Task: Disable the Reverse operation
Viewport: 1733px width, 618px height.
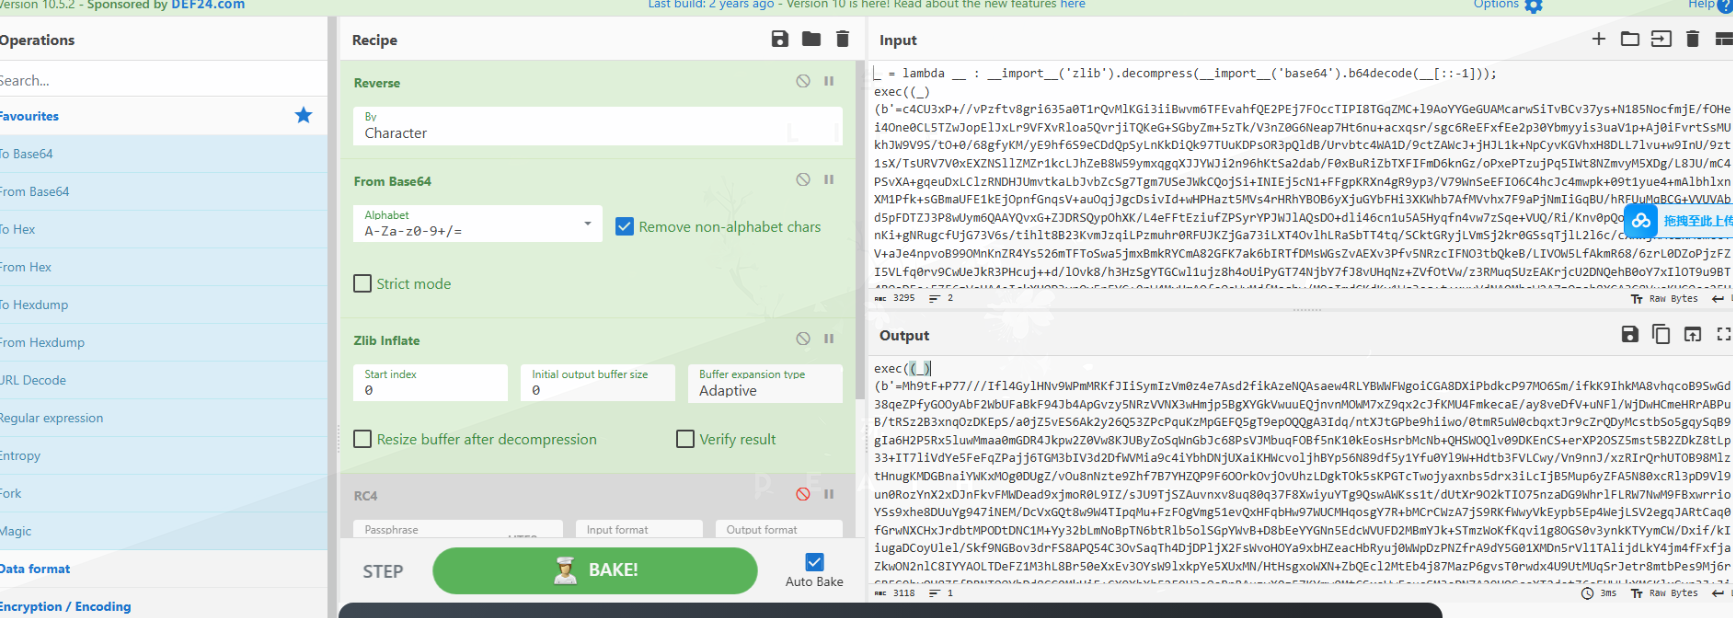Action: [x=802, y=81]
